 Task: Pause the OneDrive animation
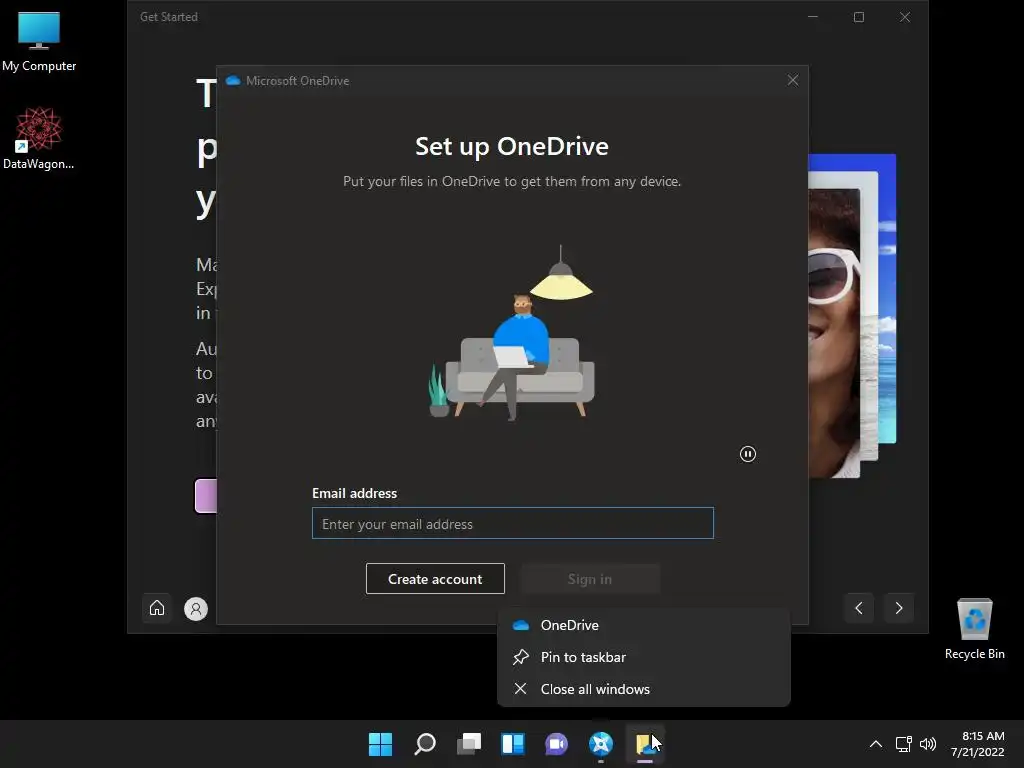[748, 454]
